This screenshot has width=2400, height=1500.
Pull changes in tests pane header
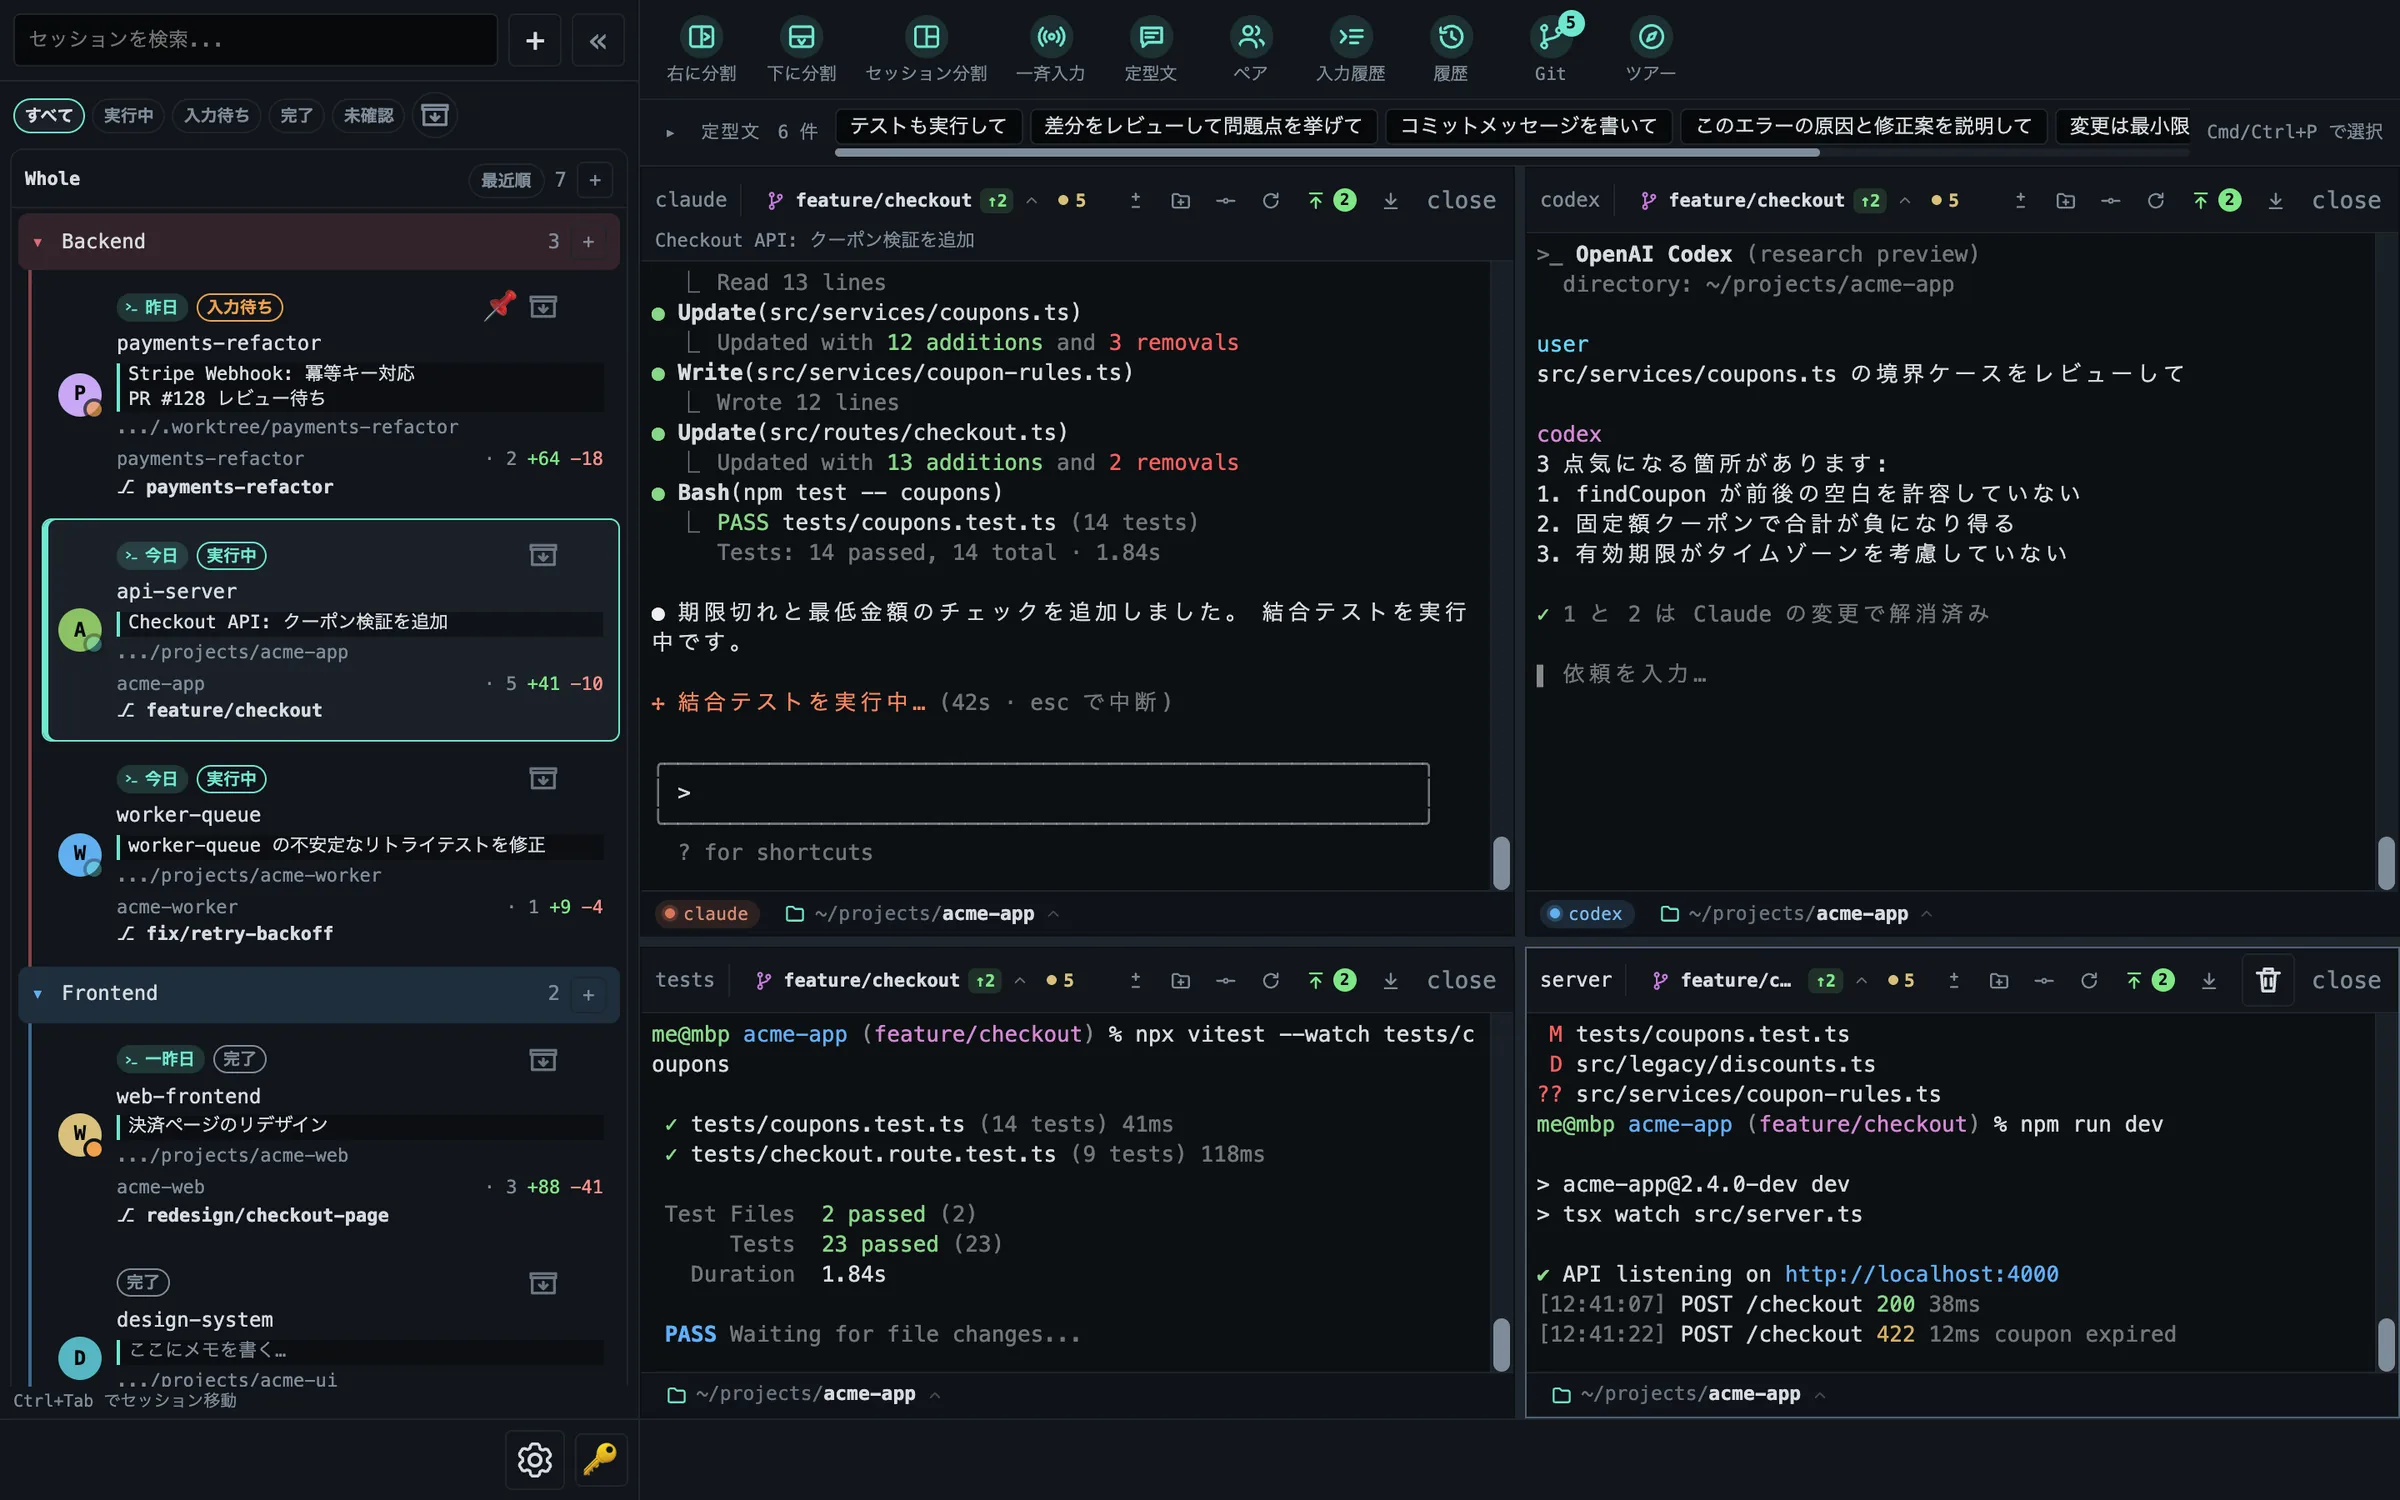(1391, 981)
